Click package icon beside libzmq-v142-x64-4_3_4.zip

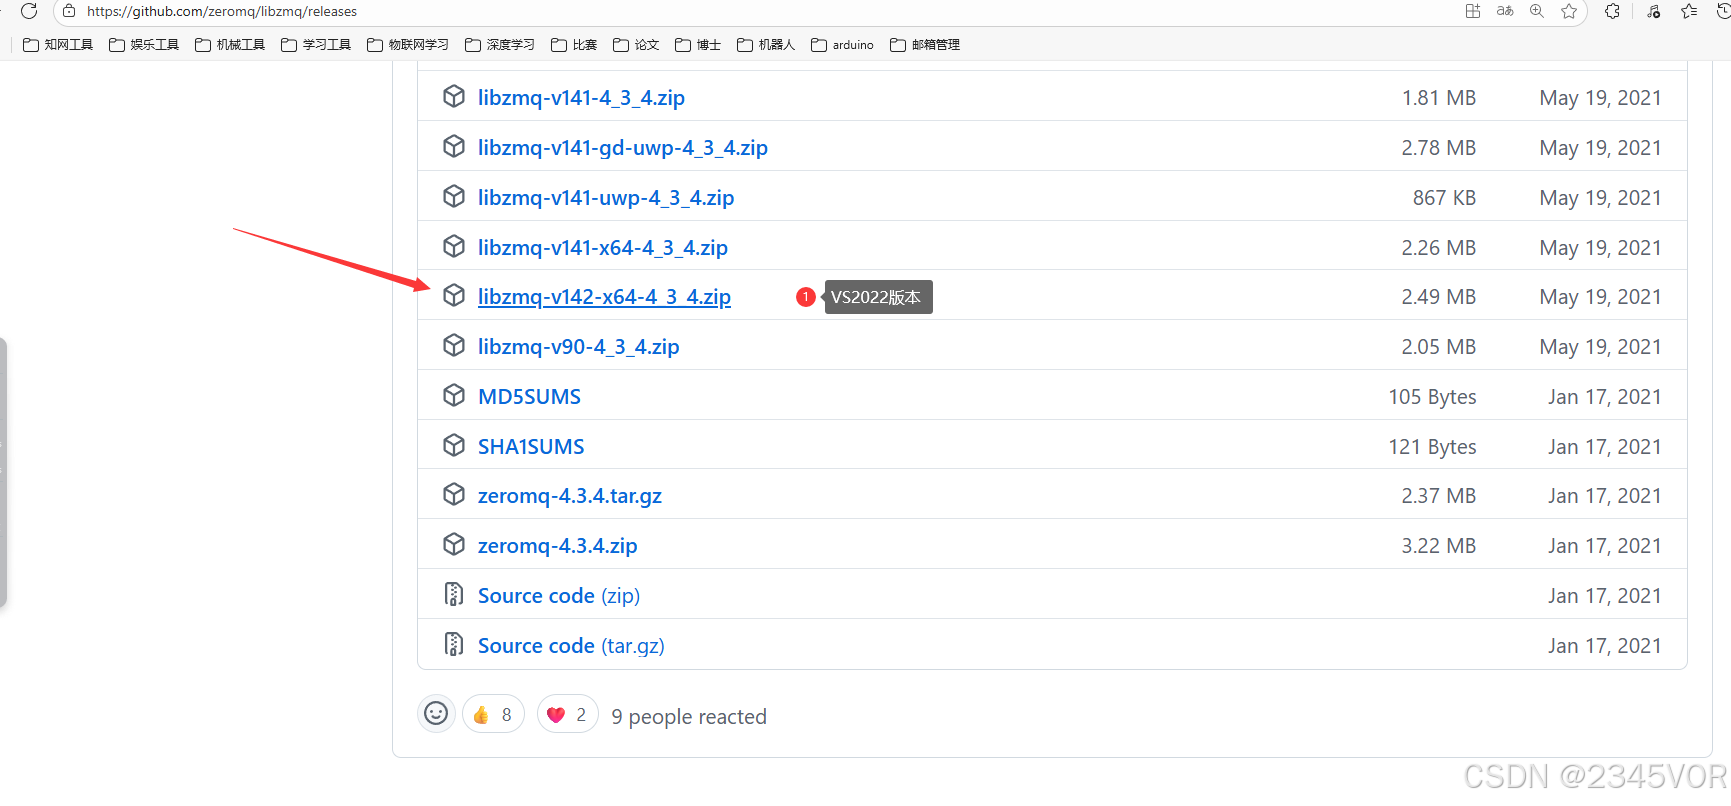tap(454, 295)
